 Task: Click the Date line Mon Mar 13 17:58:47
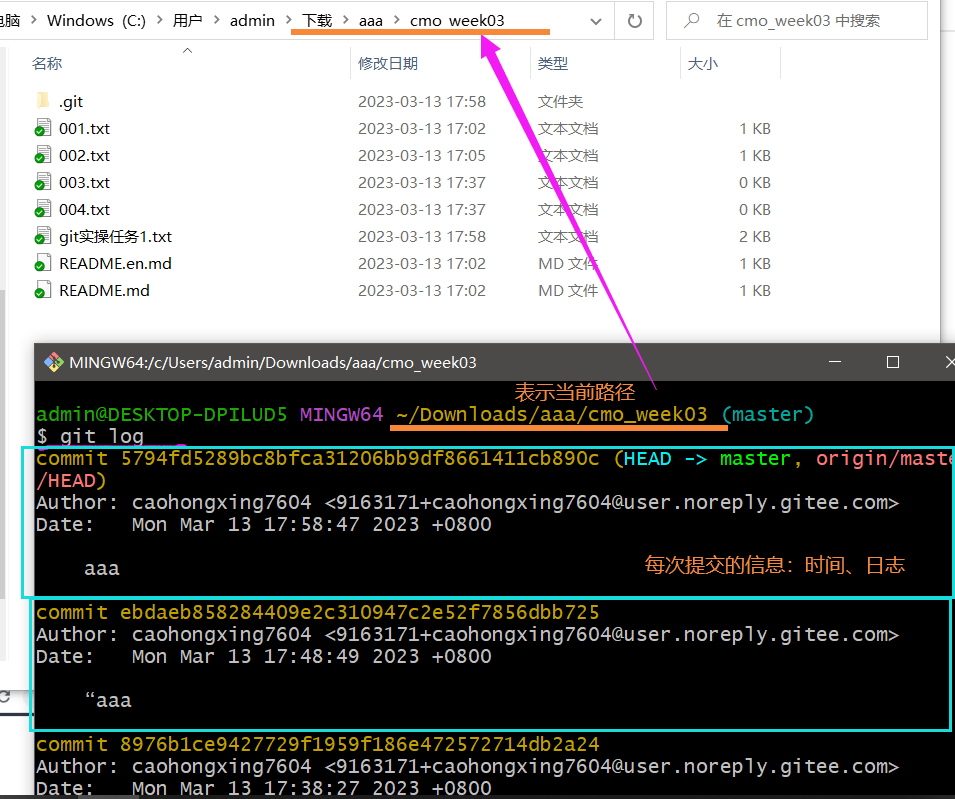click(x=264, y=524)
